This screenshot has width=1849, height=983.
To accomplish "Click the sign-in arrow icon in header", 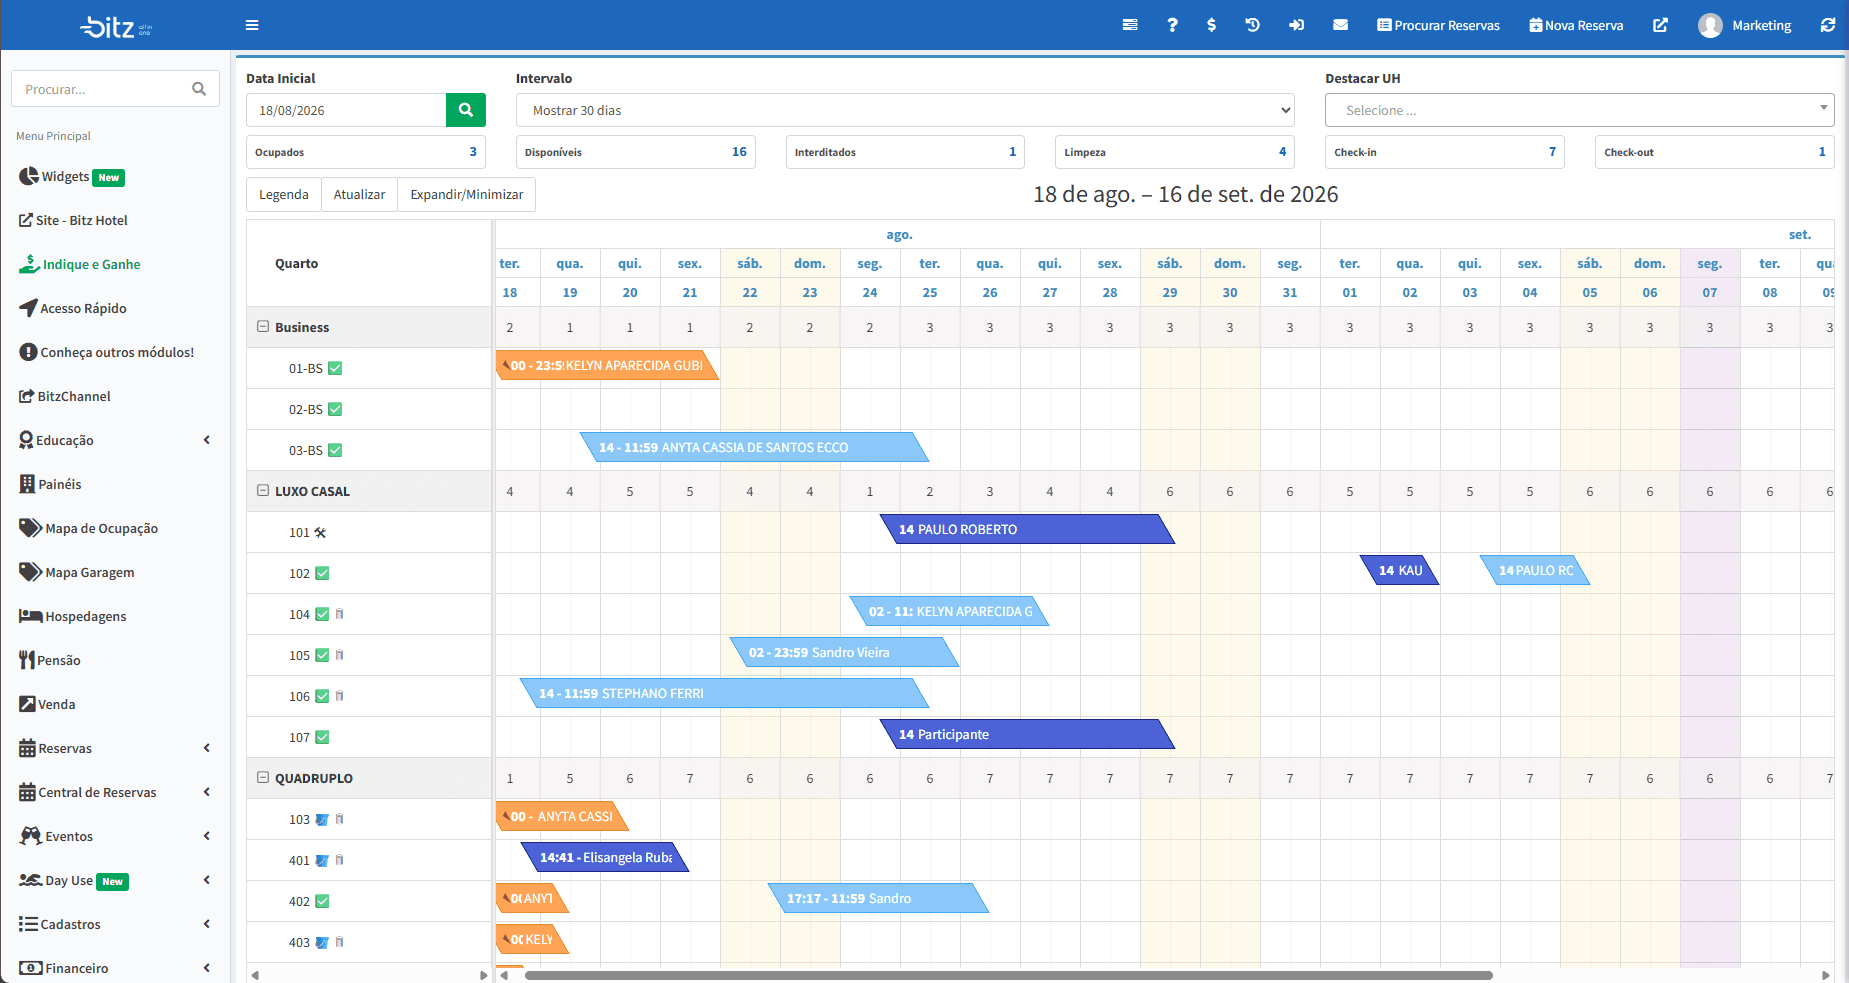I will [1296, 25].
